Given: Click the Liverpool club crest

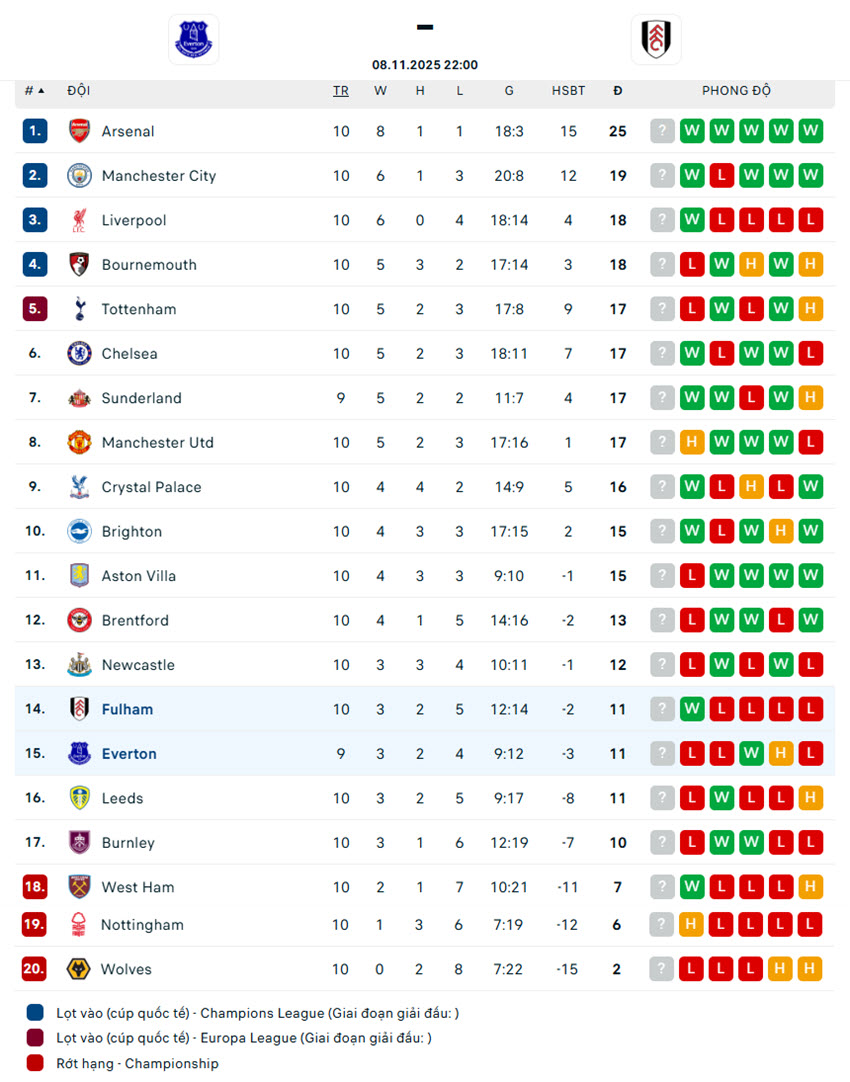Looking at the screenshot, I should click(x=79, y=220).
